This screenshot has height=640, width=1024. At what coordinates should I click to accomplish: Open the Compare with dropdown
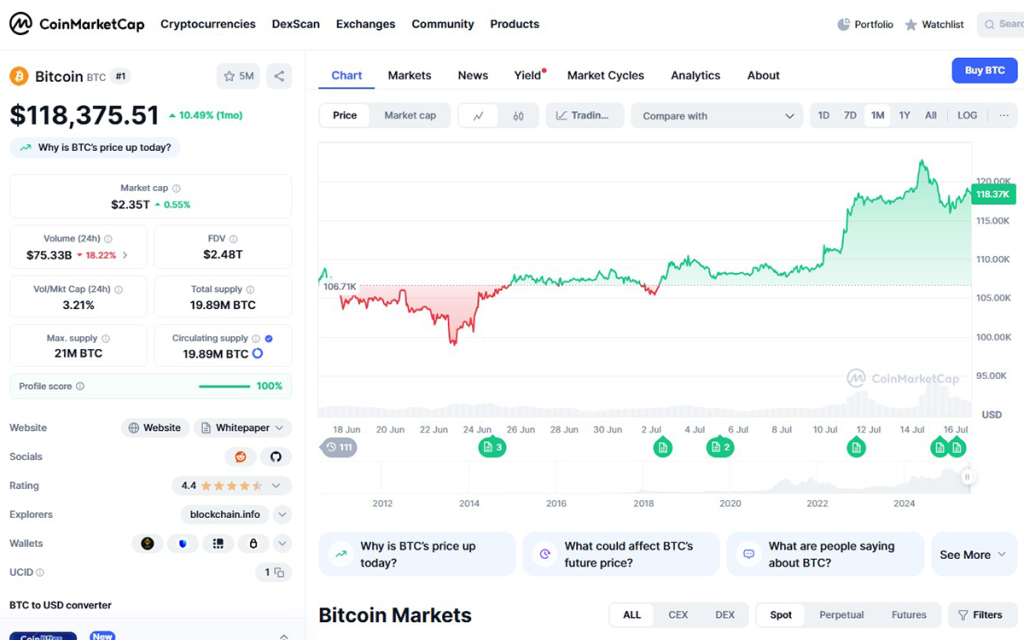click(x=716, y=116)
